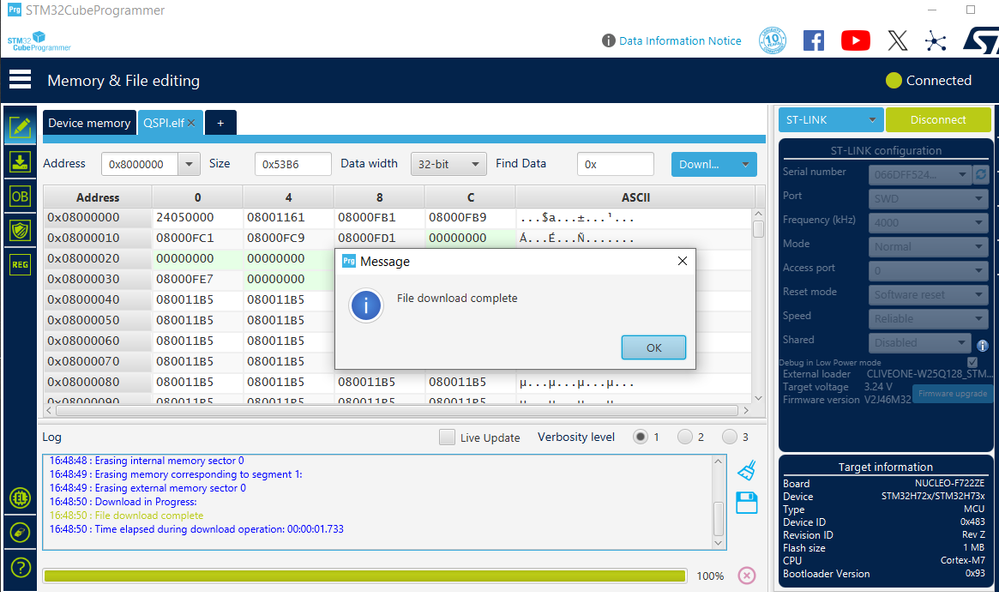999x592 pixels.
Task: Open the Facebook icon
Action: [814, 41]
